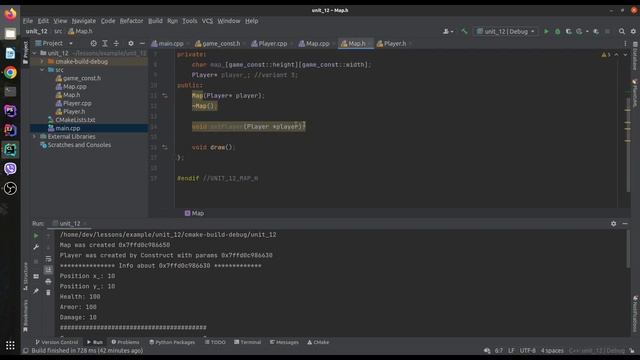Screen dimensions: 640x360
Task: Open the File menu
Action: pyautogui.click(x=28, y=21)
